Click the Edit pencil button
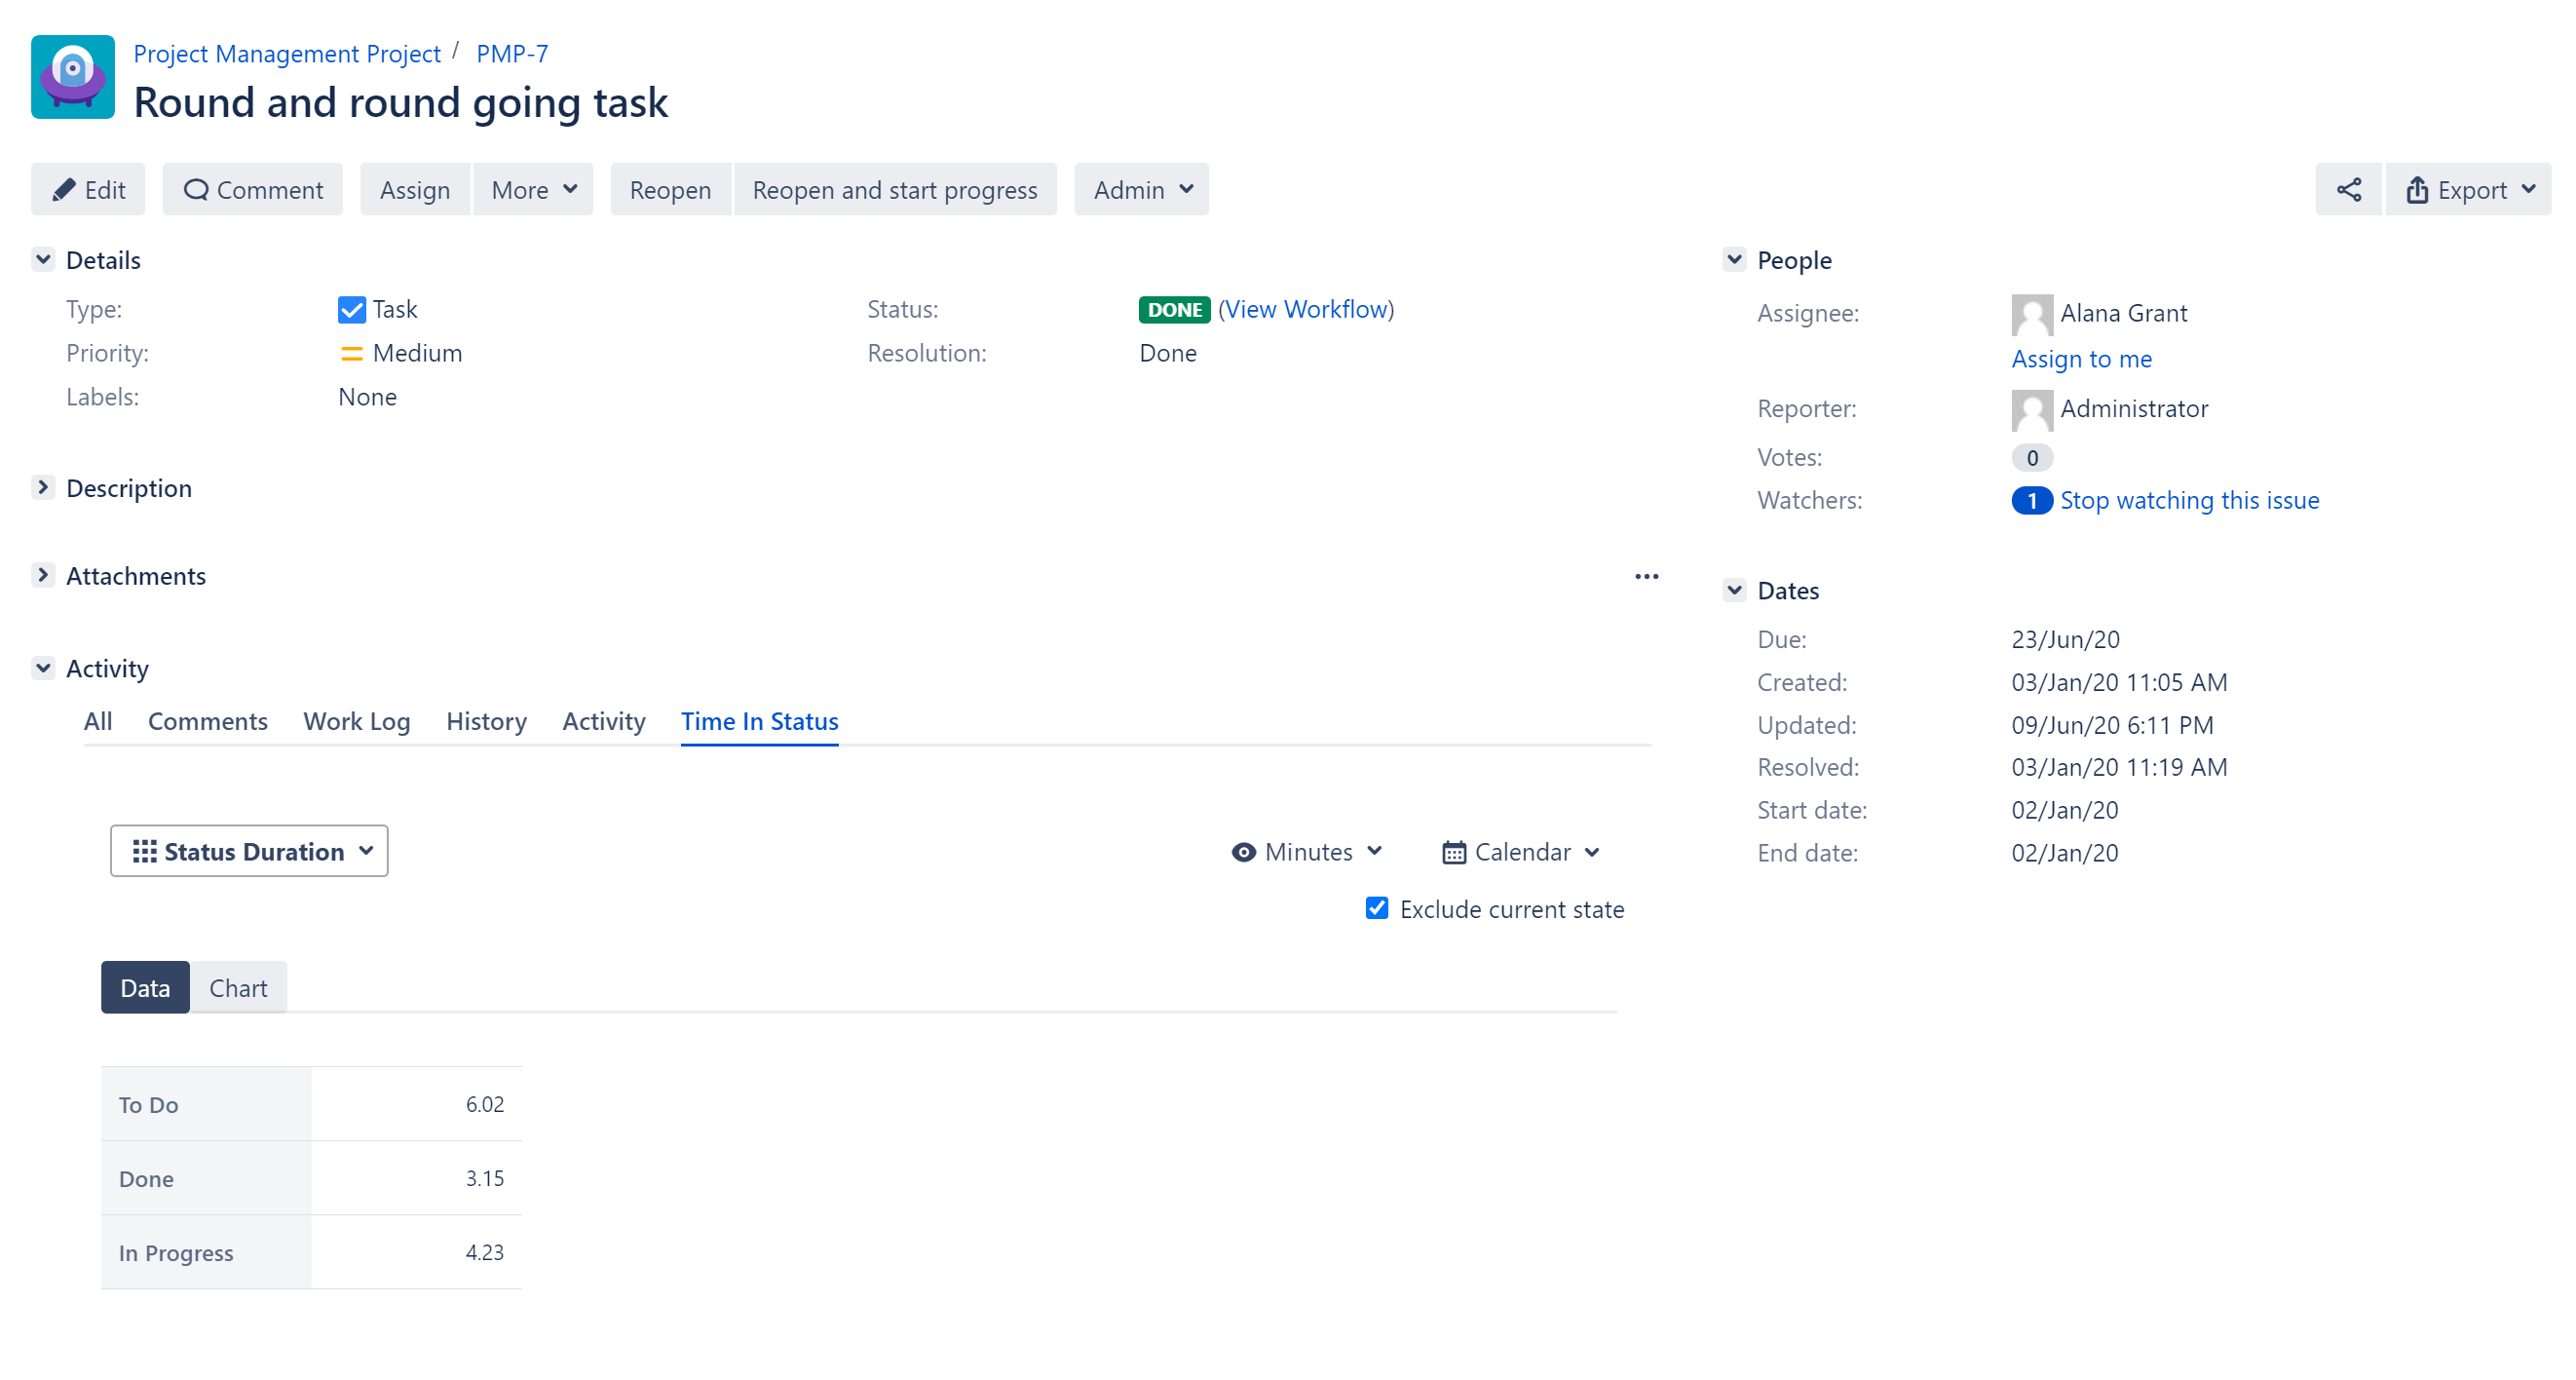The width and height of the screenshot is (2576, 1380). 88,190
